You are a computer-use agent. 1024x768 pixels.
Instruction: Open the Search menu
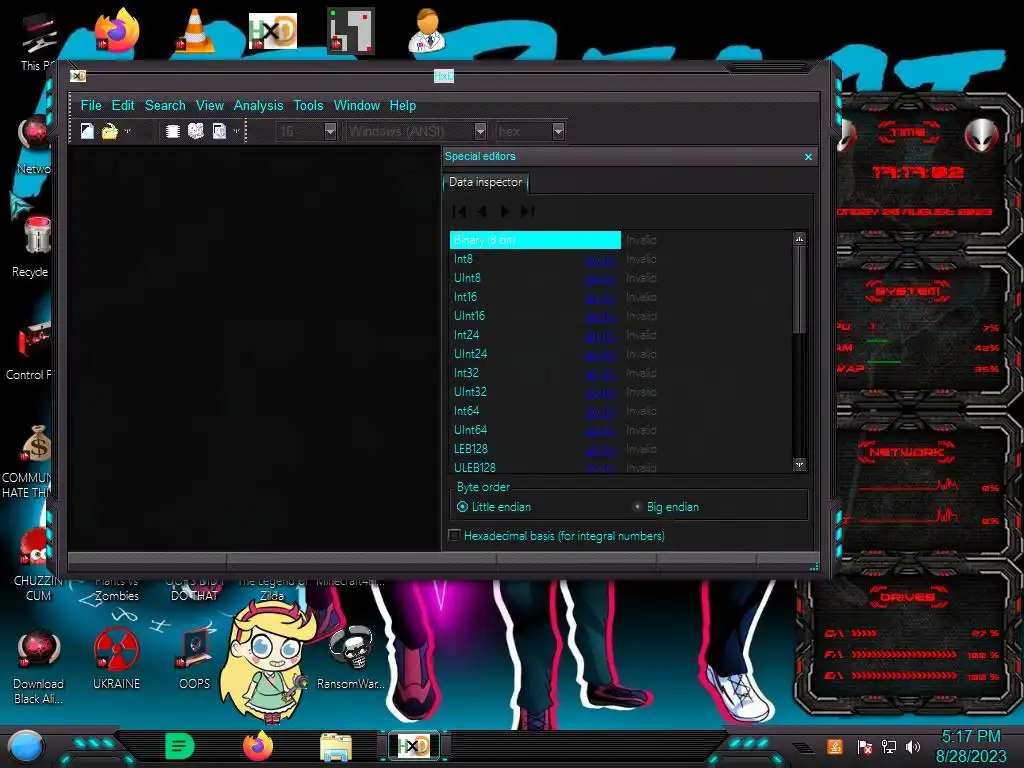[165, 105]
